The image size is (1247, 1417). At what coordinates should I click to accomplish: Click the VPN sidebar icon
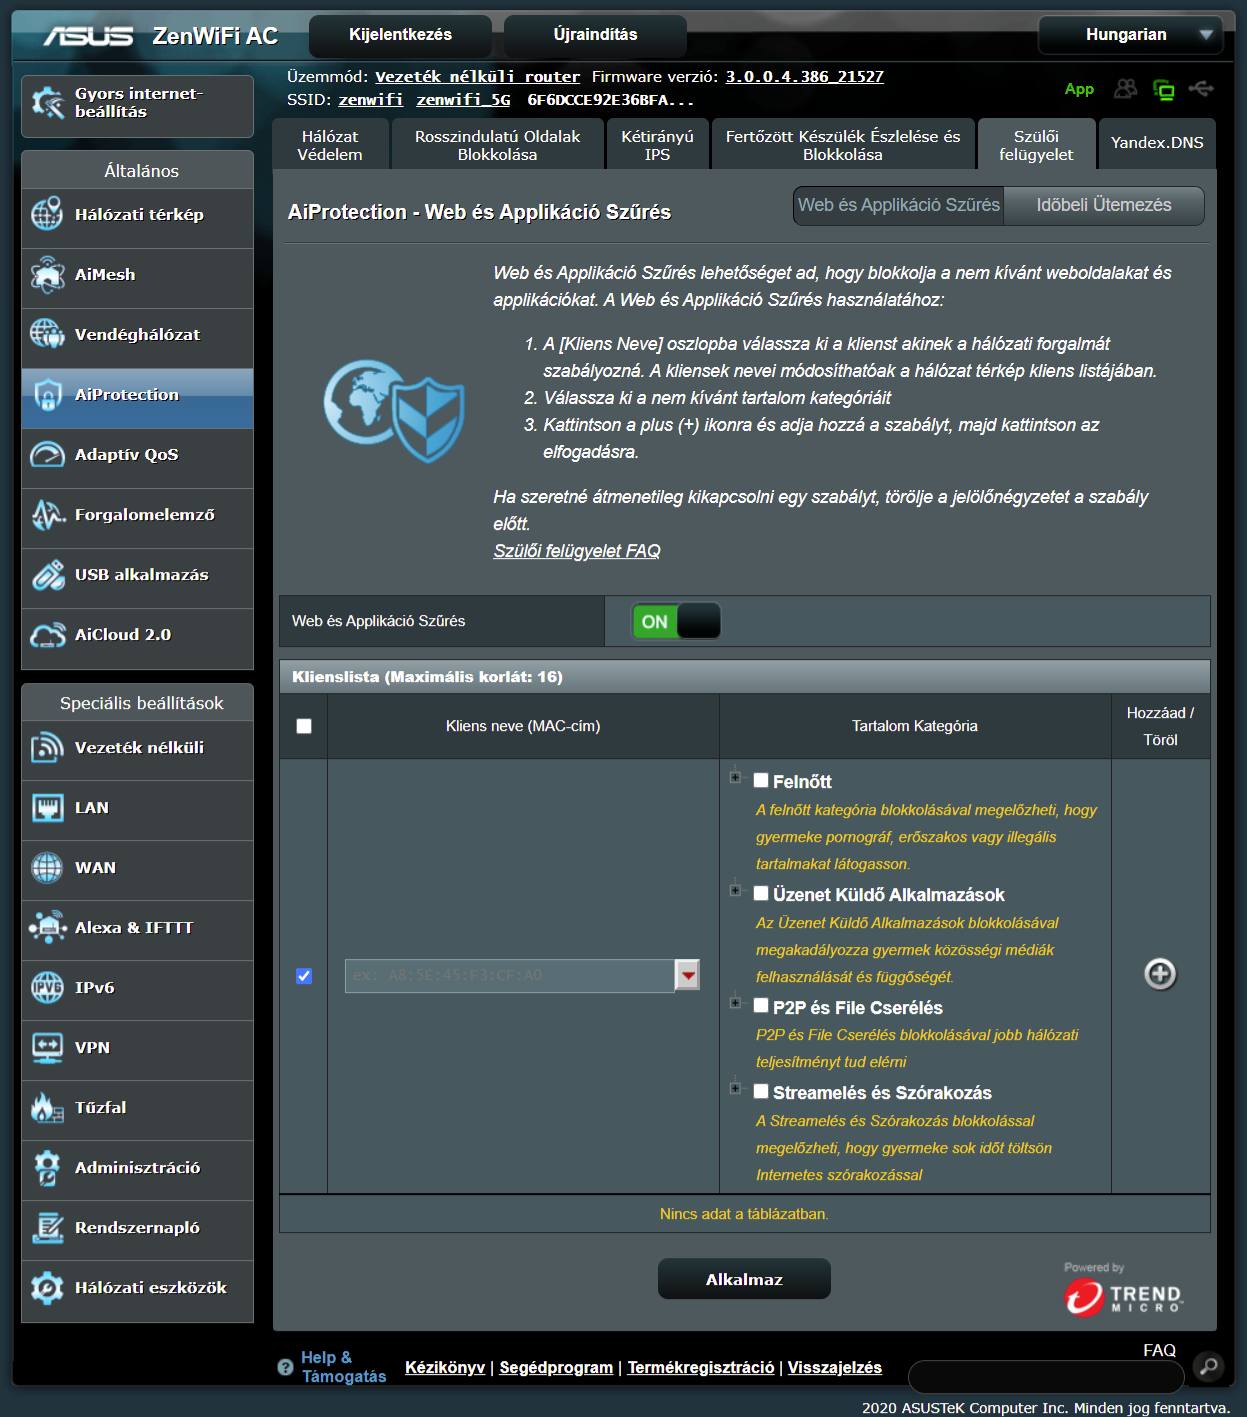[x=47, y=1048]
